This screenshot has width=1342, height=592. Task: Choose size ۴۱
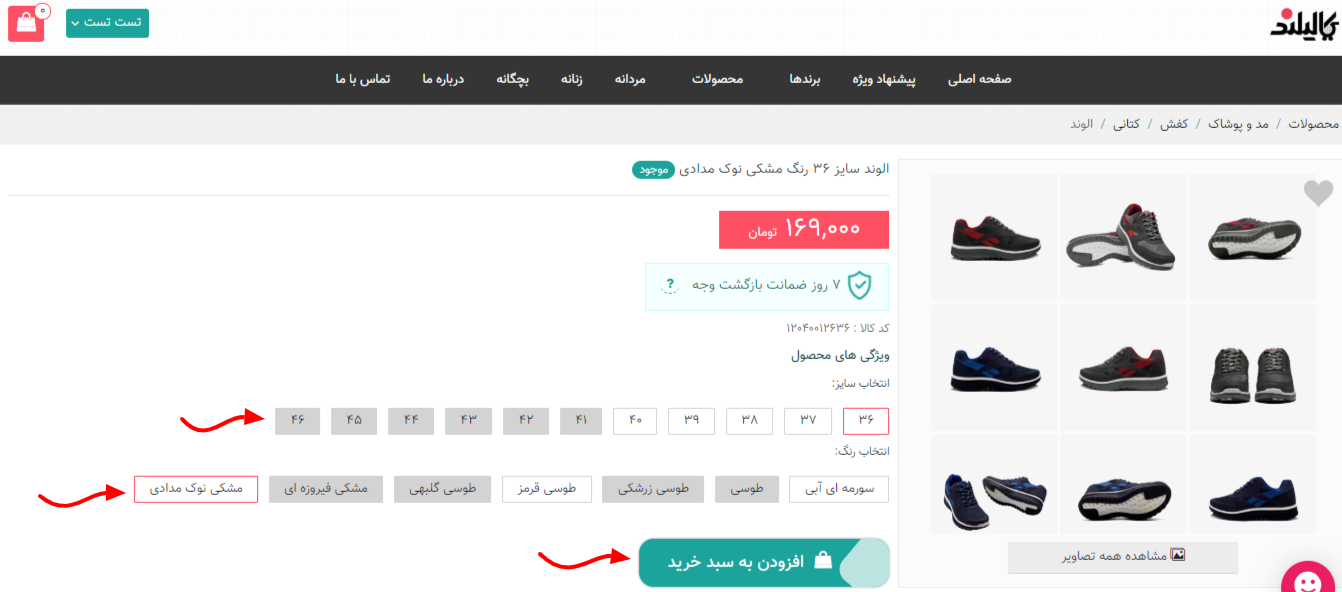coord(582,421)
